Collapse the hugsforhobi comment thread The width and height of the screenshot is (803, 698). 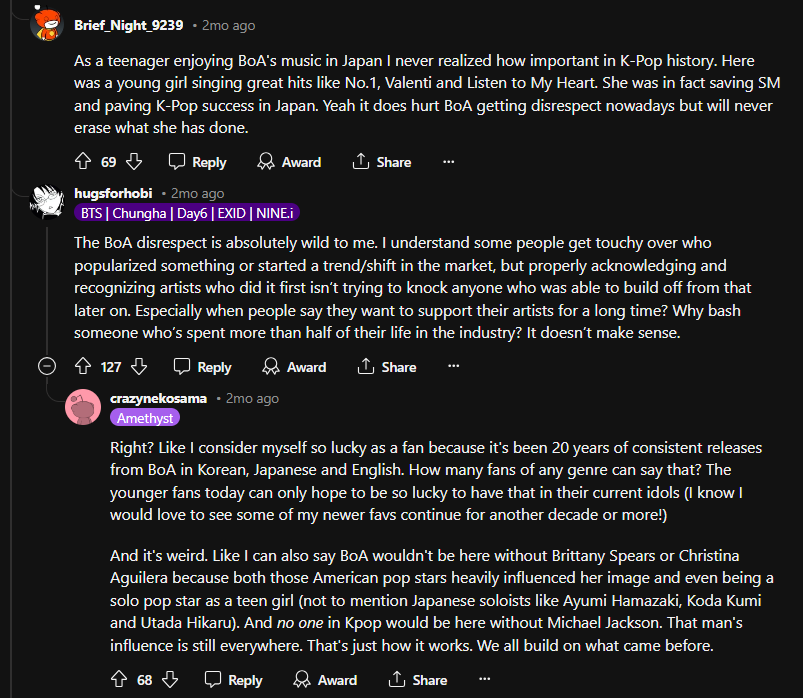(46, 366)
